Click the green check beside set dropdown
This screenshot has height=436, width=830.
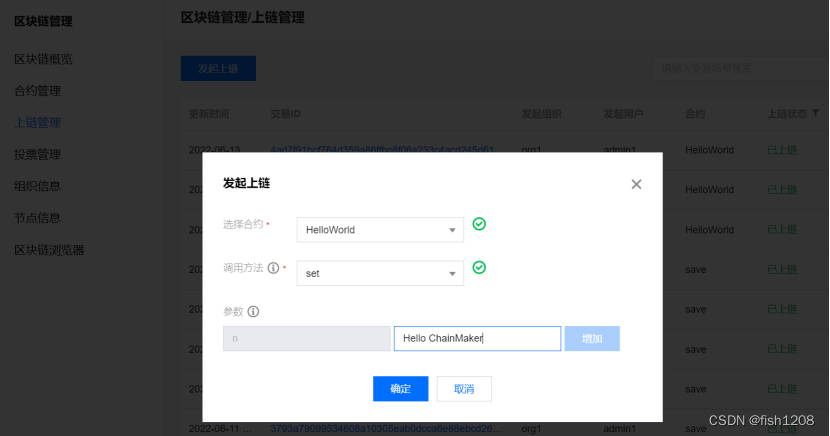tap(479, 267)
